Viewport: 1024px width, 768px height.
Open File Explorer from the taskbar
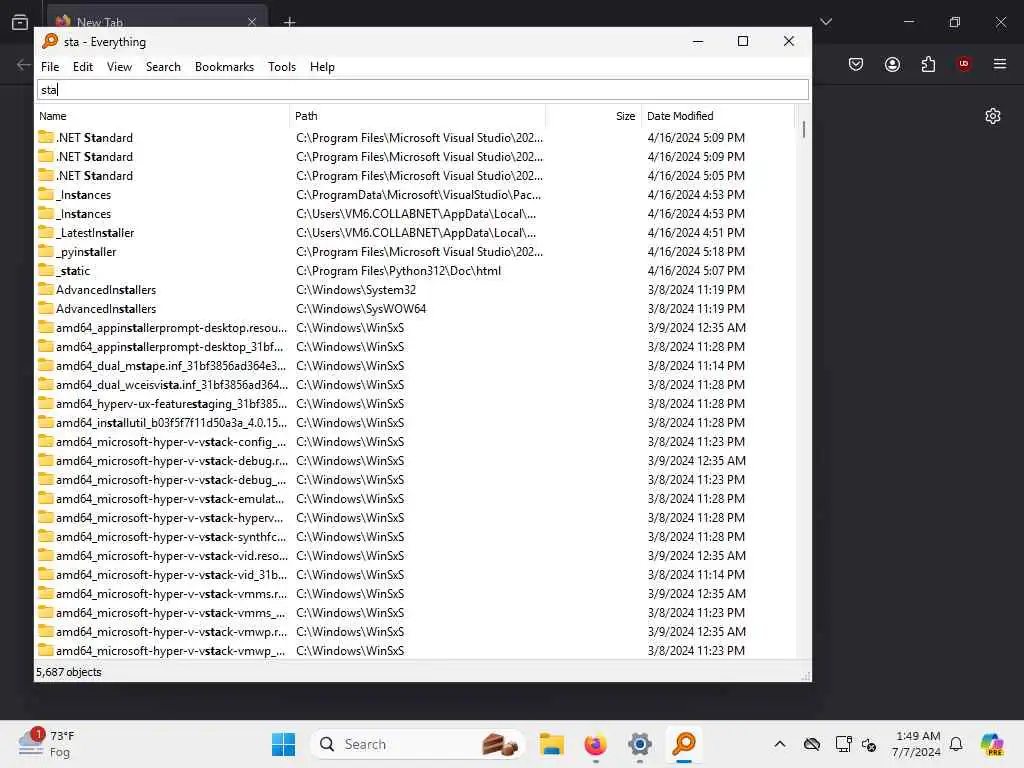coord(552,744)
